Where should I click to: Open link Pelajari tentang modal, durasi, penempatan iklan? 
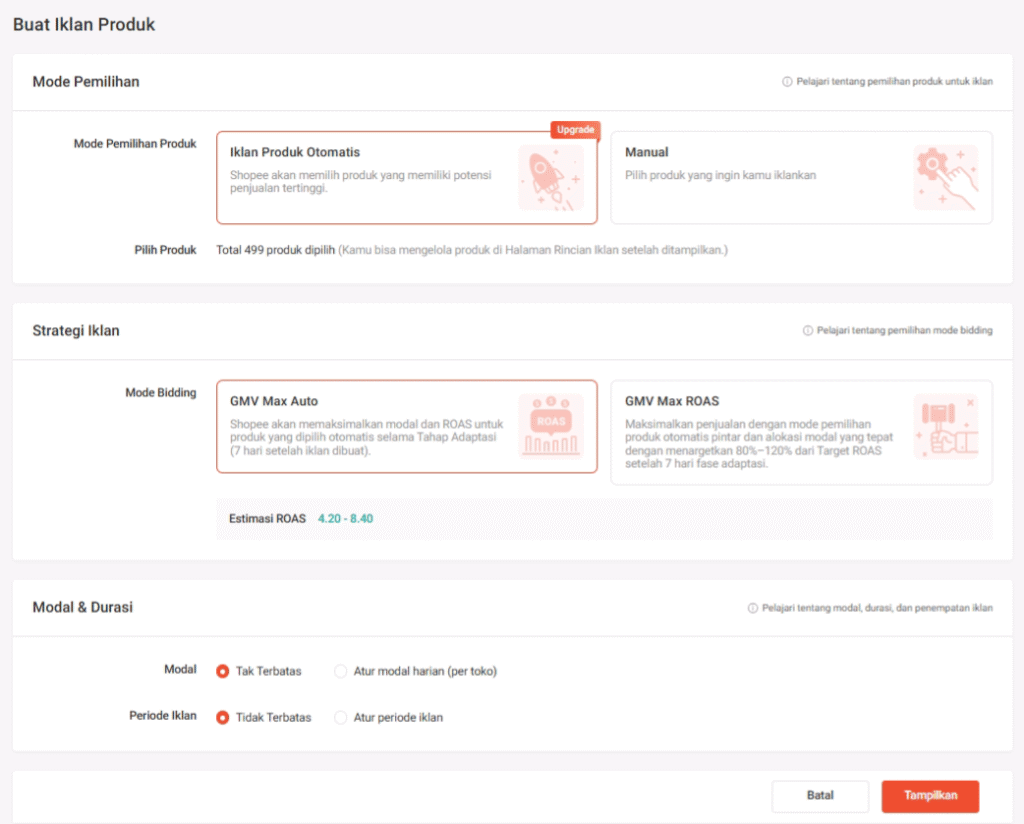(x=876, y=608)
